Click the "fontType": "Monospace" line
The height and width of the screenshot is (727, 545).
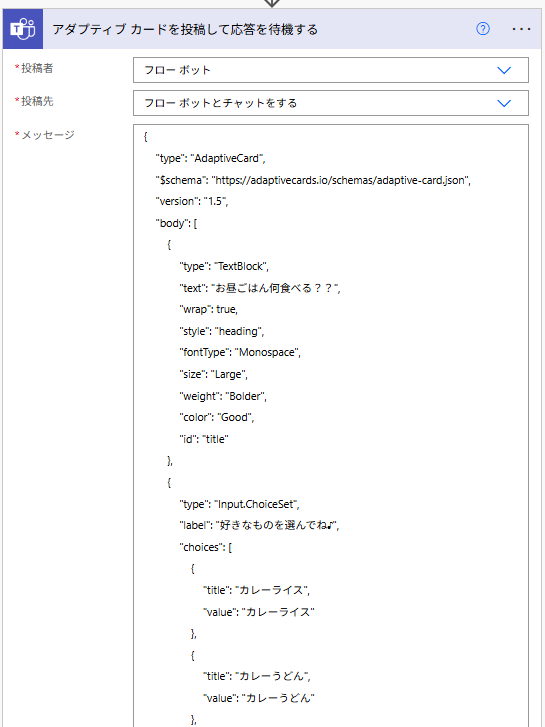[x=240, y=352]
